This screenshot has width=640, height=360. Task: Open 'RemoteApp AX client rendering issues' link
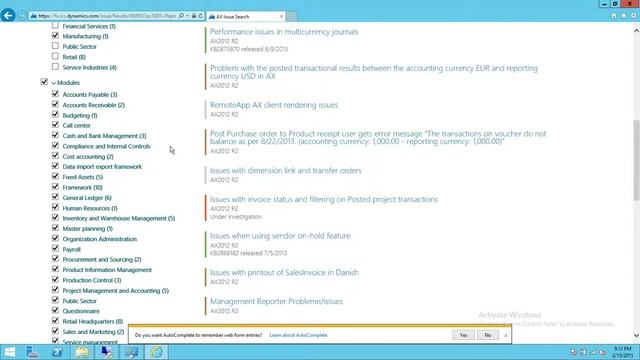point(274,105)
